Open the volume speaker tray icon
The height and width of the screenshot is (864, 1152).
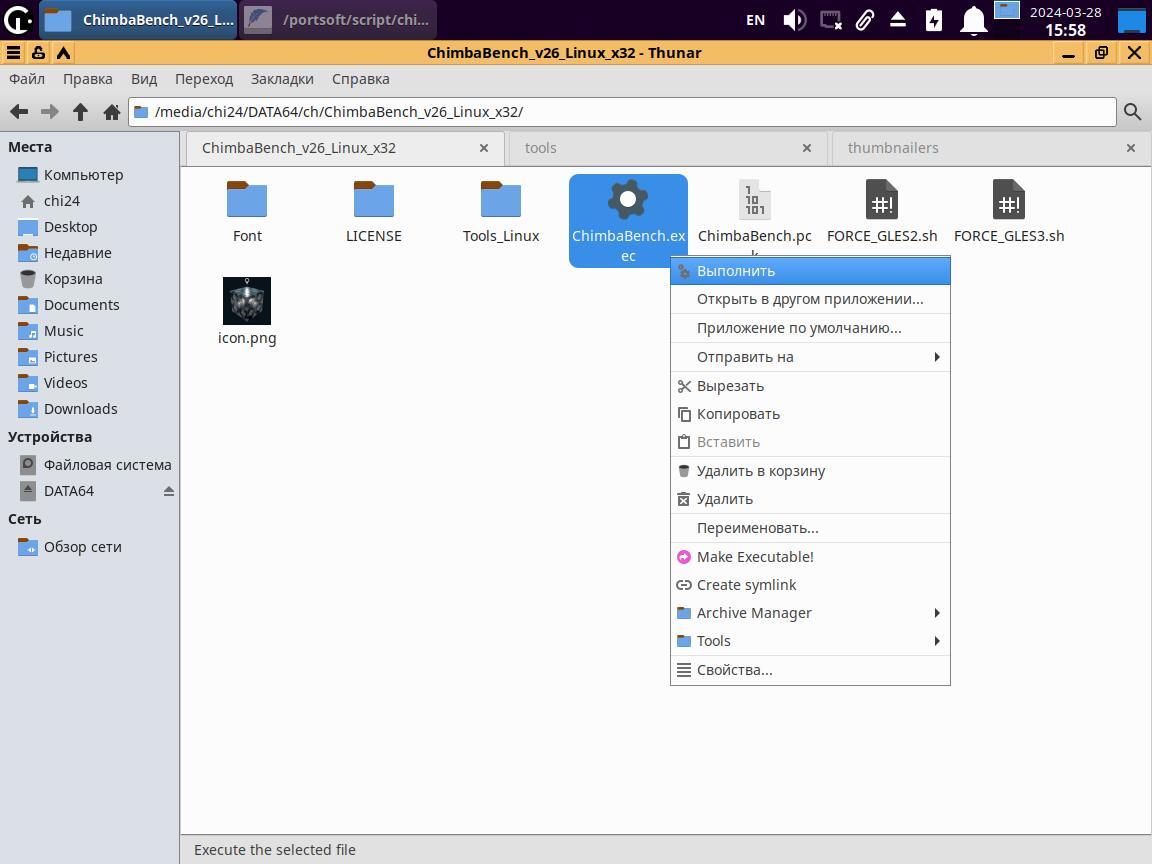[794, 20]
